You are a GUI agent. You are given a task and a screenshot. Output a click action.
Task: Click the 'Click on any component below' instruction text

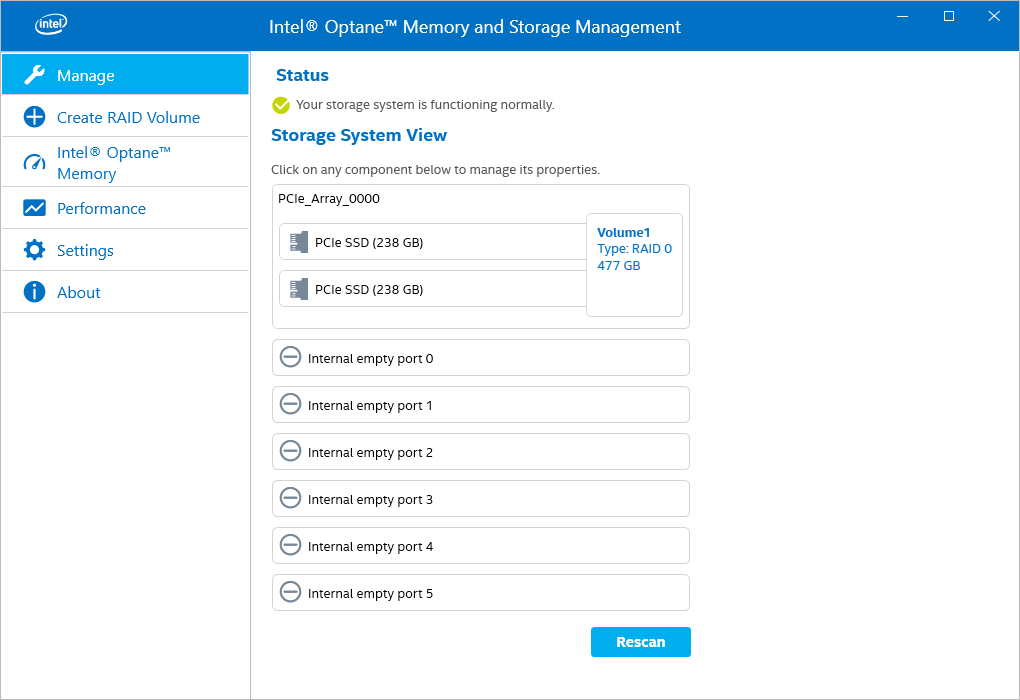click(435, 170)
